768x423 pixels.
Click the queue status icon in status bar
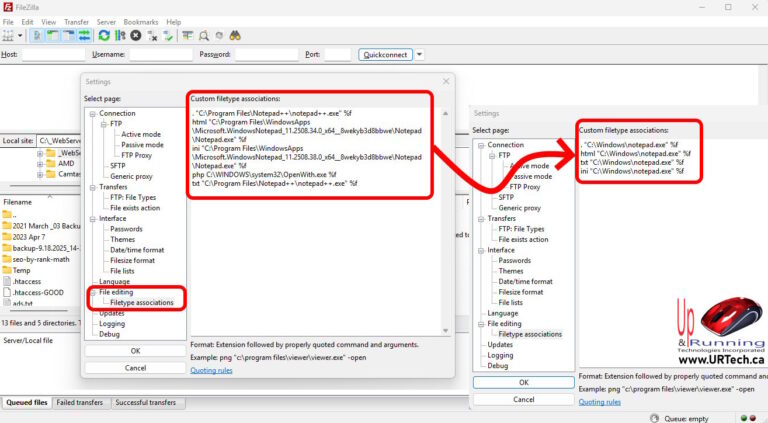pyautogui.click(x=654, y=418)
